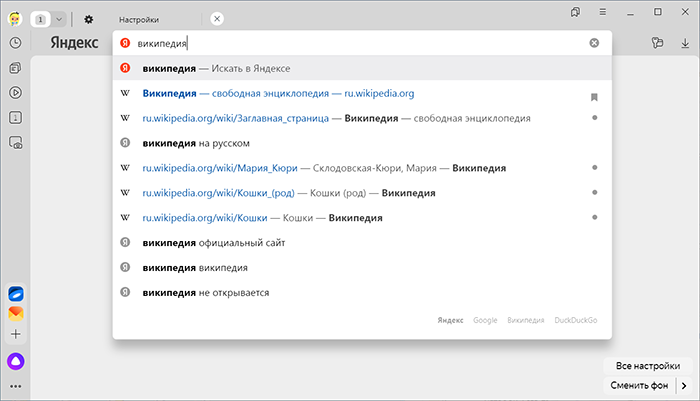Open the profile avatar icon
This screenshot has height=401, width=700.
click(15, 19)
